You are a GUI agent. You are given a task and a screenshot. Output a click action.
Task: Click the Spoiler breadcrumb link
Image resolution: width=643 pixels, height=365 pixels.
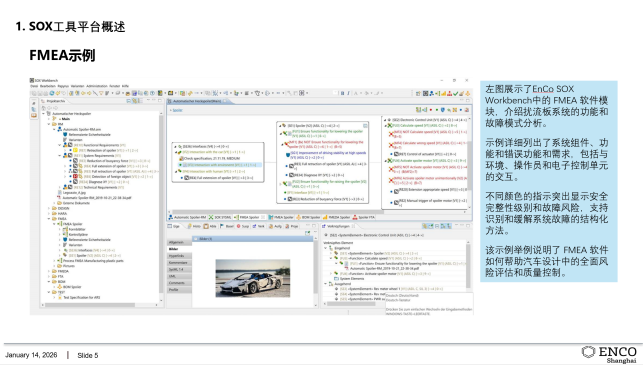(x=177, y=110)
